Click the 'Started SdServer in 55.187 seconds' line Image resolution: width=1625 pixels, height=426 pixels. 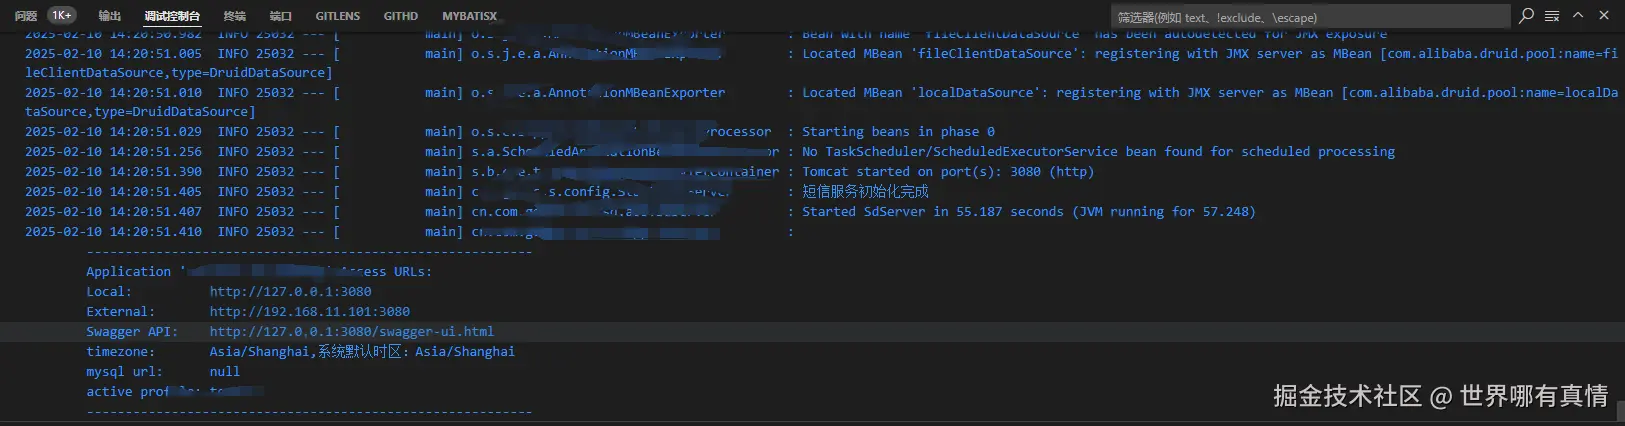1029,212
